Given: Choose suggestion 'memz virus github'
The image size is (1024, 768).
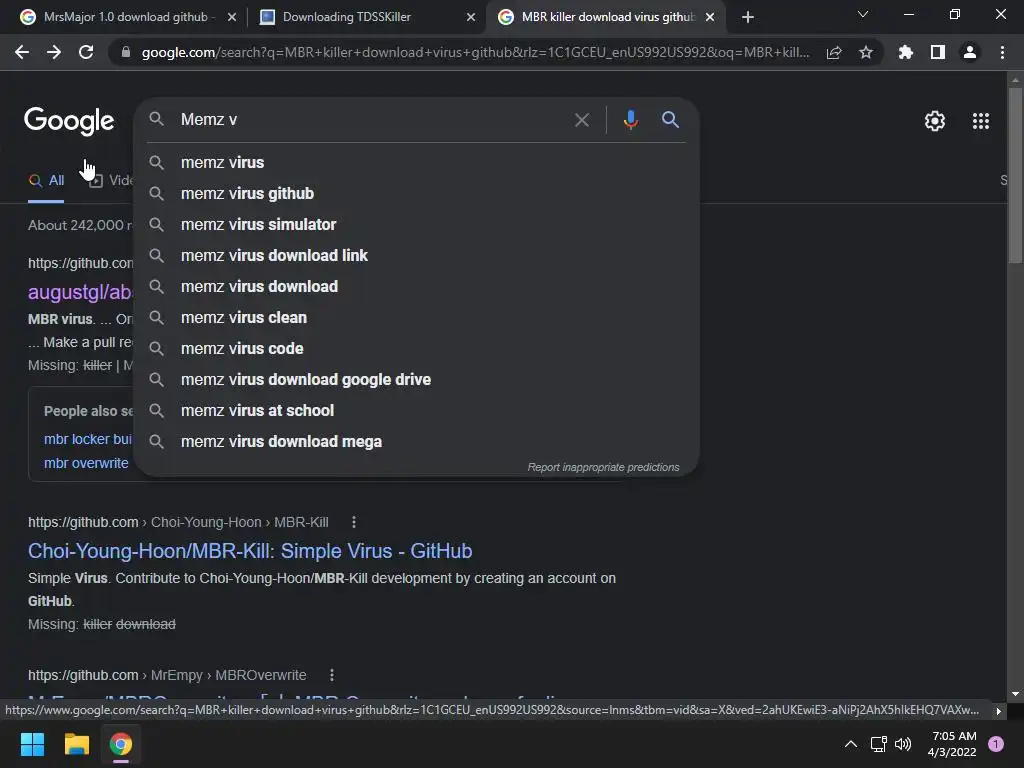Looking at the screenshot, I should [x=417, y=193].
